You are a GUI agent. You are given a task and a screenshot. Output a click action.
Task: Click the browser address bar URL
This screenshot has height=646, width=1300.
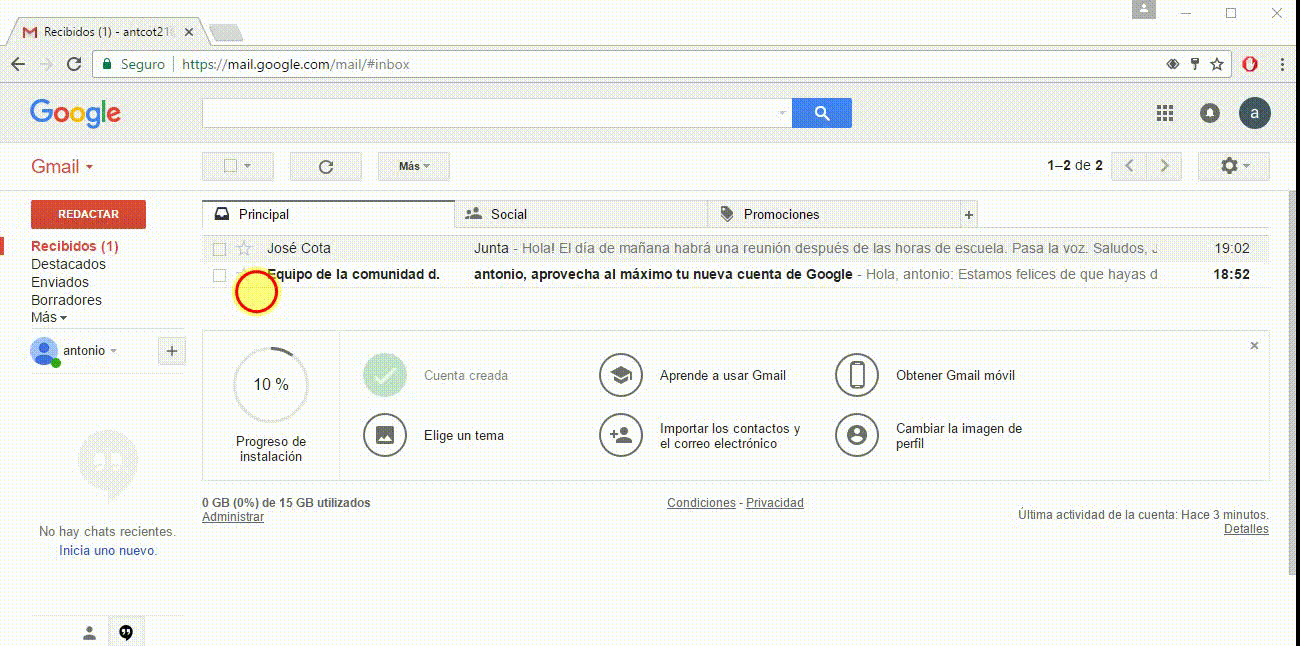point(296,64)
